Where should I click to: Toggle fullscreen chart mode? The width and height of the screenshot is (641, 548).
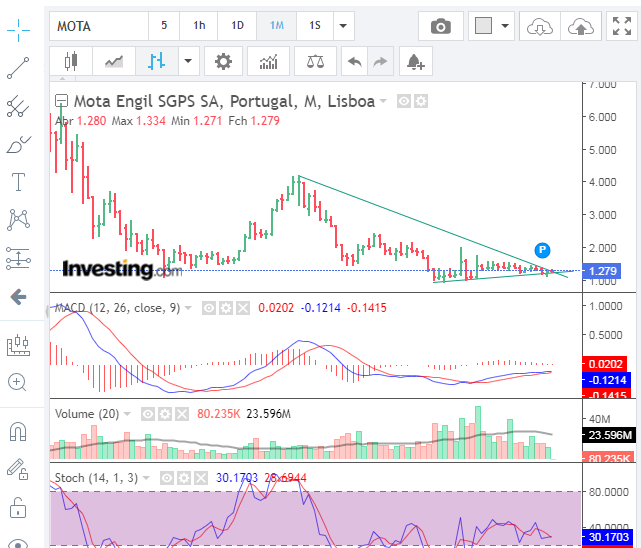click(x=622, y=26)
